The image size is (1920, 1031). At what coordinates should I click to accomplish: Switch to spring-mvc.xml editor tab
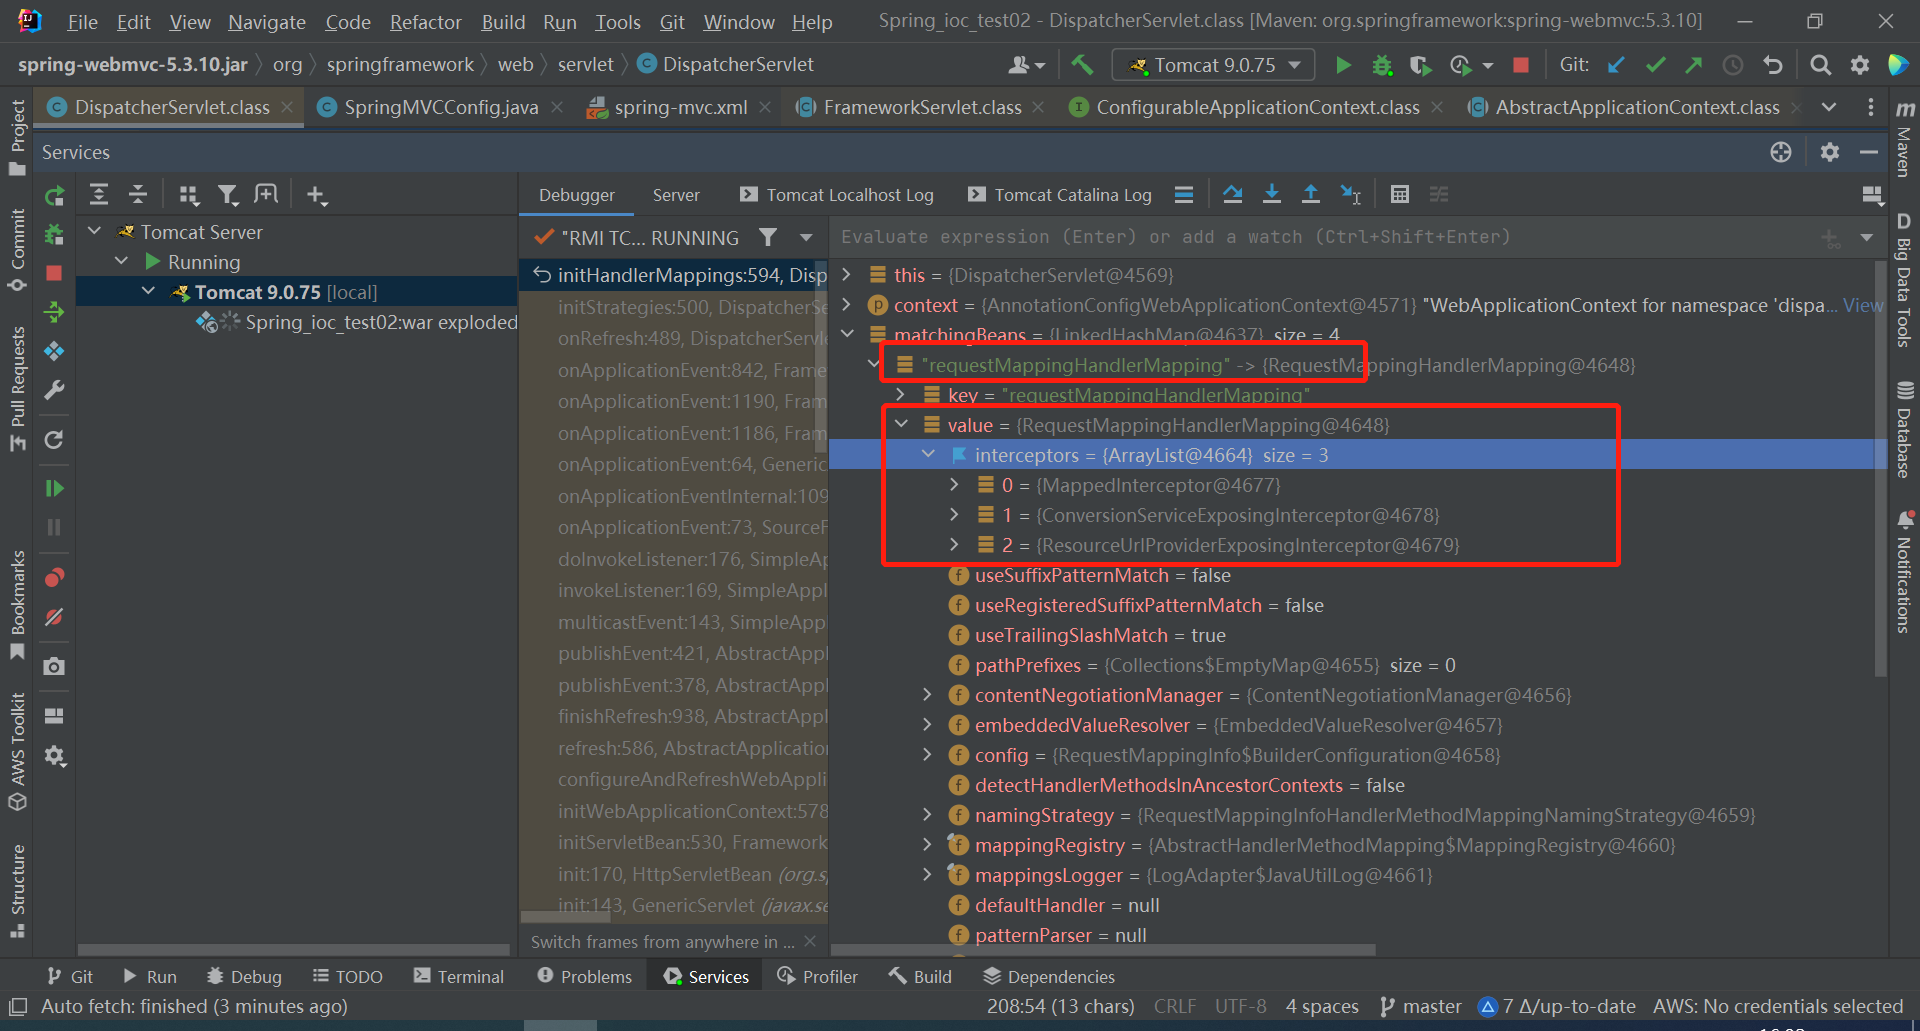pyautogui.click(x=680, y=107)
